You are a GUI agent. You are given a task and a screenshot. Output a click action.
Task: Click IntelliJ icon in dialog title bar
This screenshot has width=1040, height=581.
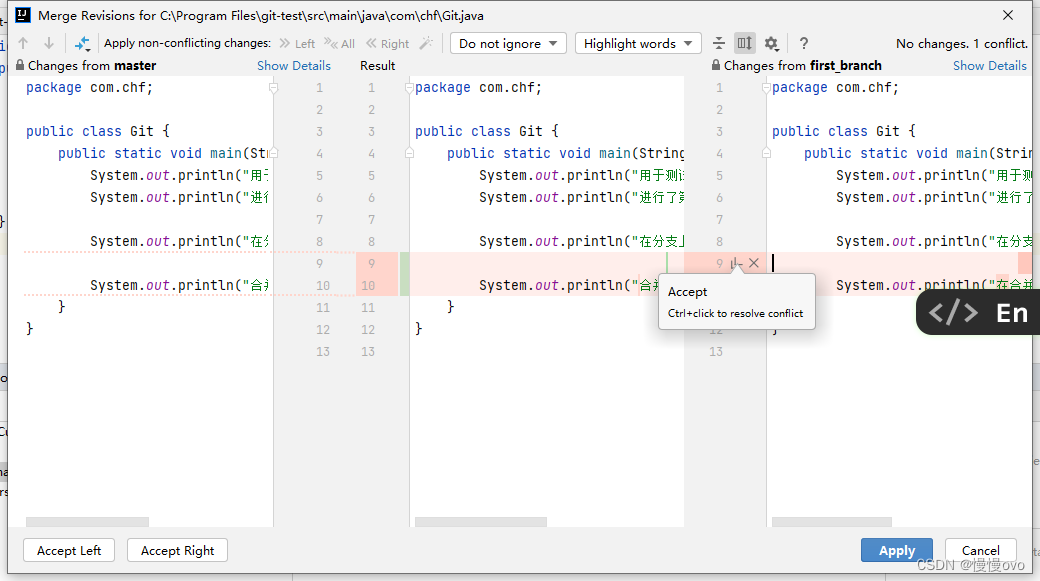[x=23, y=15]
